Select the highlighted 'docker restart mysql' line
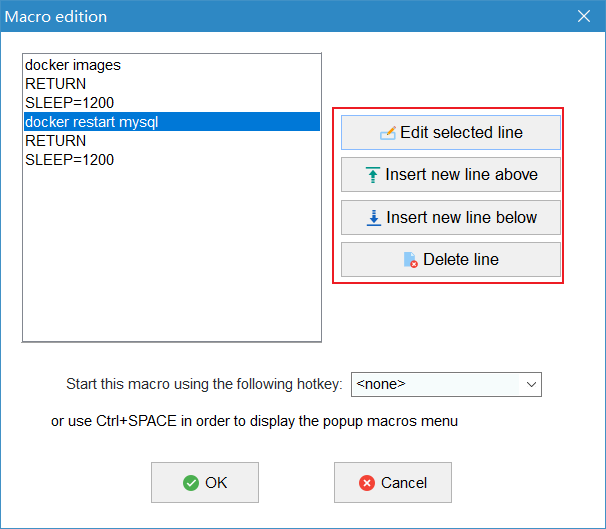This screenshot has width=606, height=529. pos(172,122)
